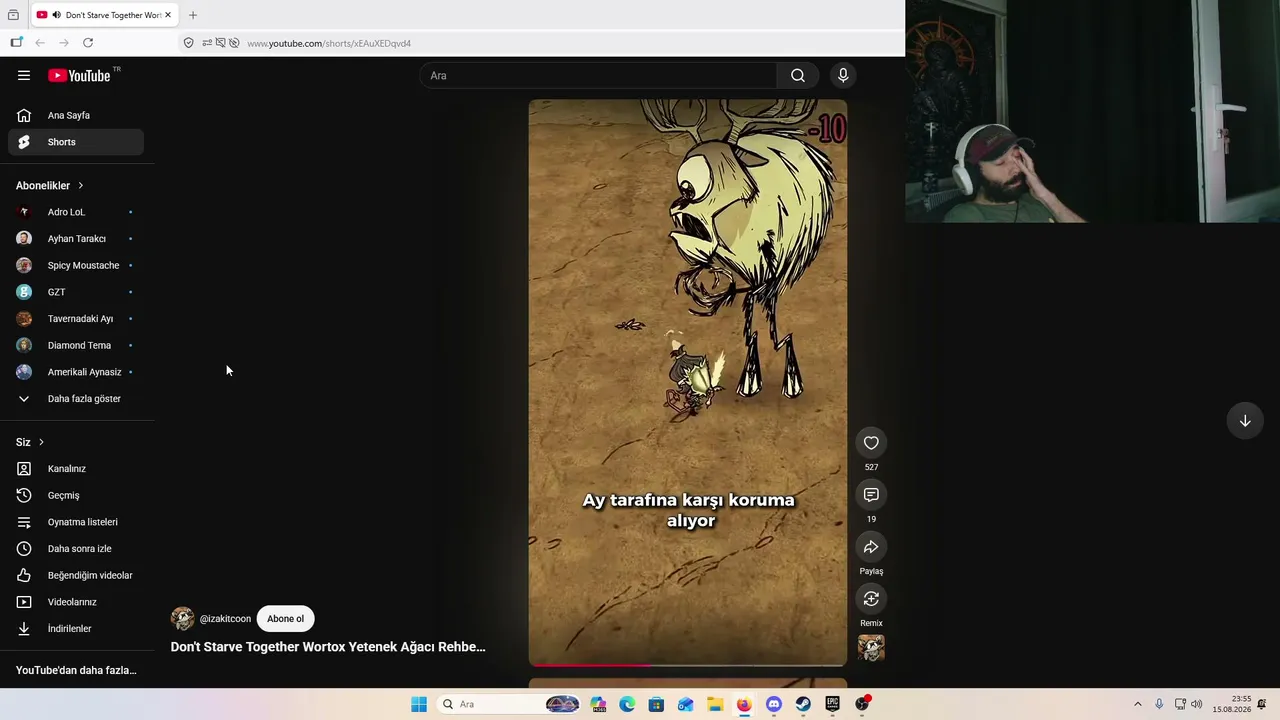Go forward in browser history
This screenshot has width=1280, height=720.
click(x=64, y=43)
